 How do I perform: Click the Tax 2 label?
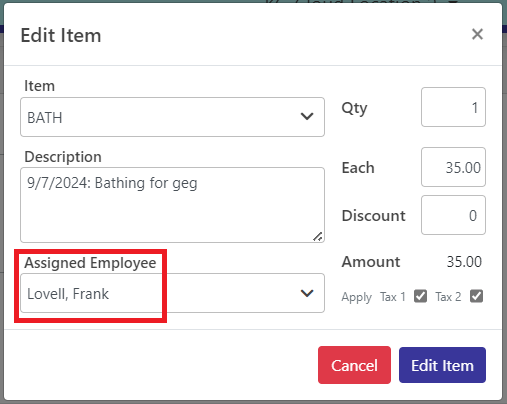448,297
